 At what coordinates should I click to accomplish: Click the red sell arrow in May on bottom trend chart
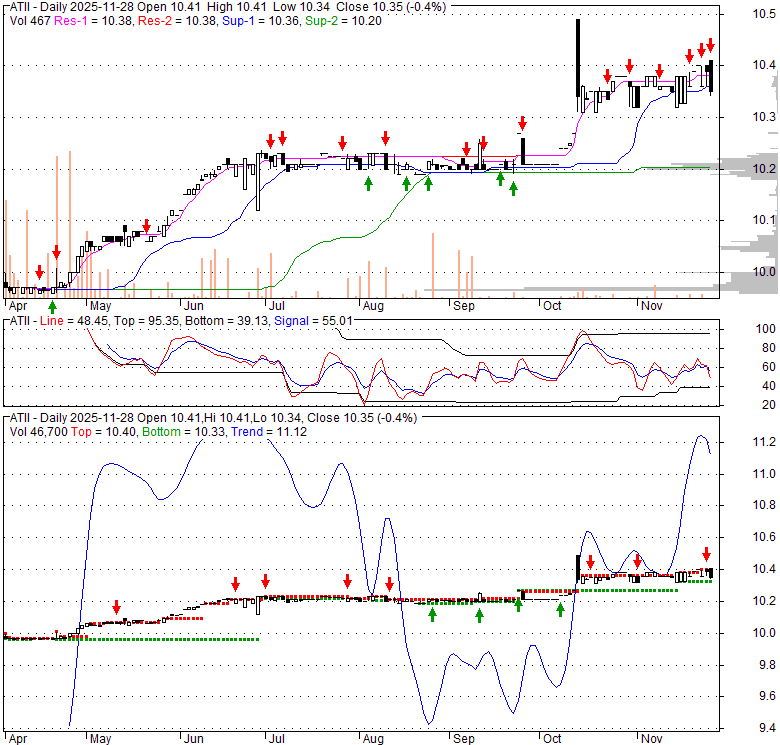[116, 607]
